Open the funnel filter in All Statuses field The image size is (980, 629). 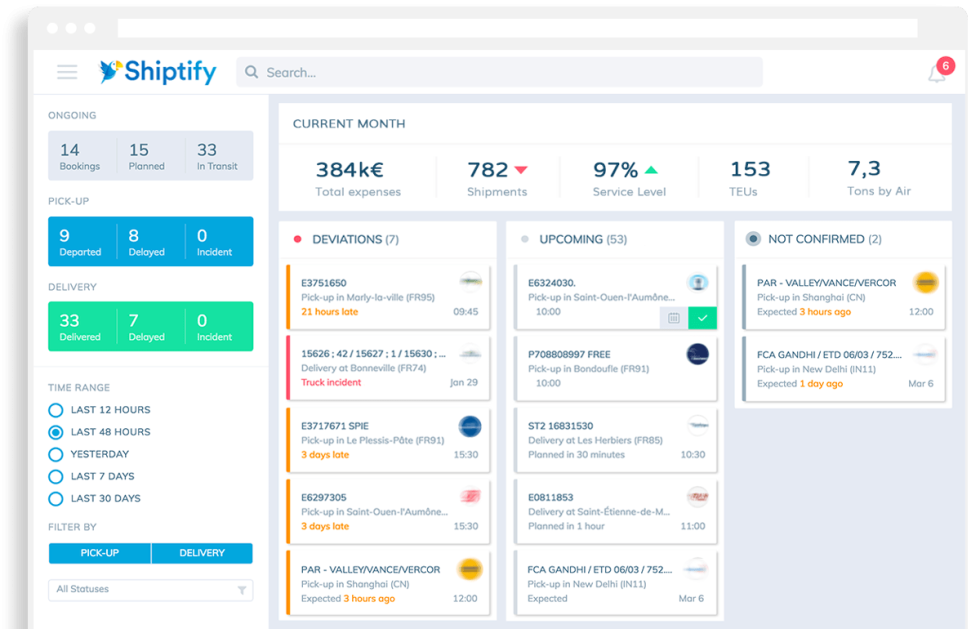click(x=240, y=590)
